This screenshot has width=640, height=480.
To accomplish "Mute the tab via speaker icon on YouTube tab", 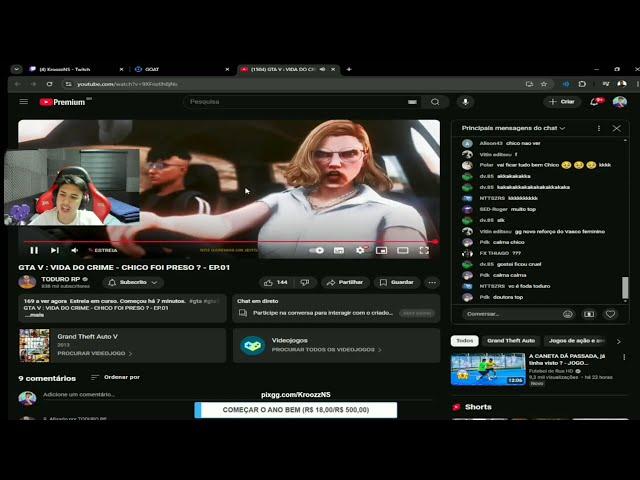I will 322,69.
